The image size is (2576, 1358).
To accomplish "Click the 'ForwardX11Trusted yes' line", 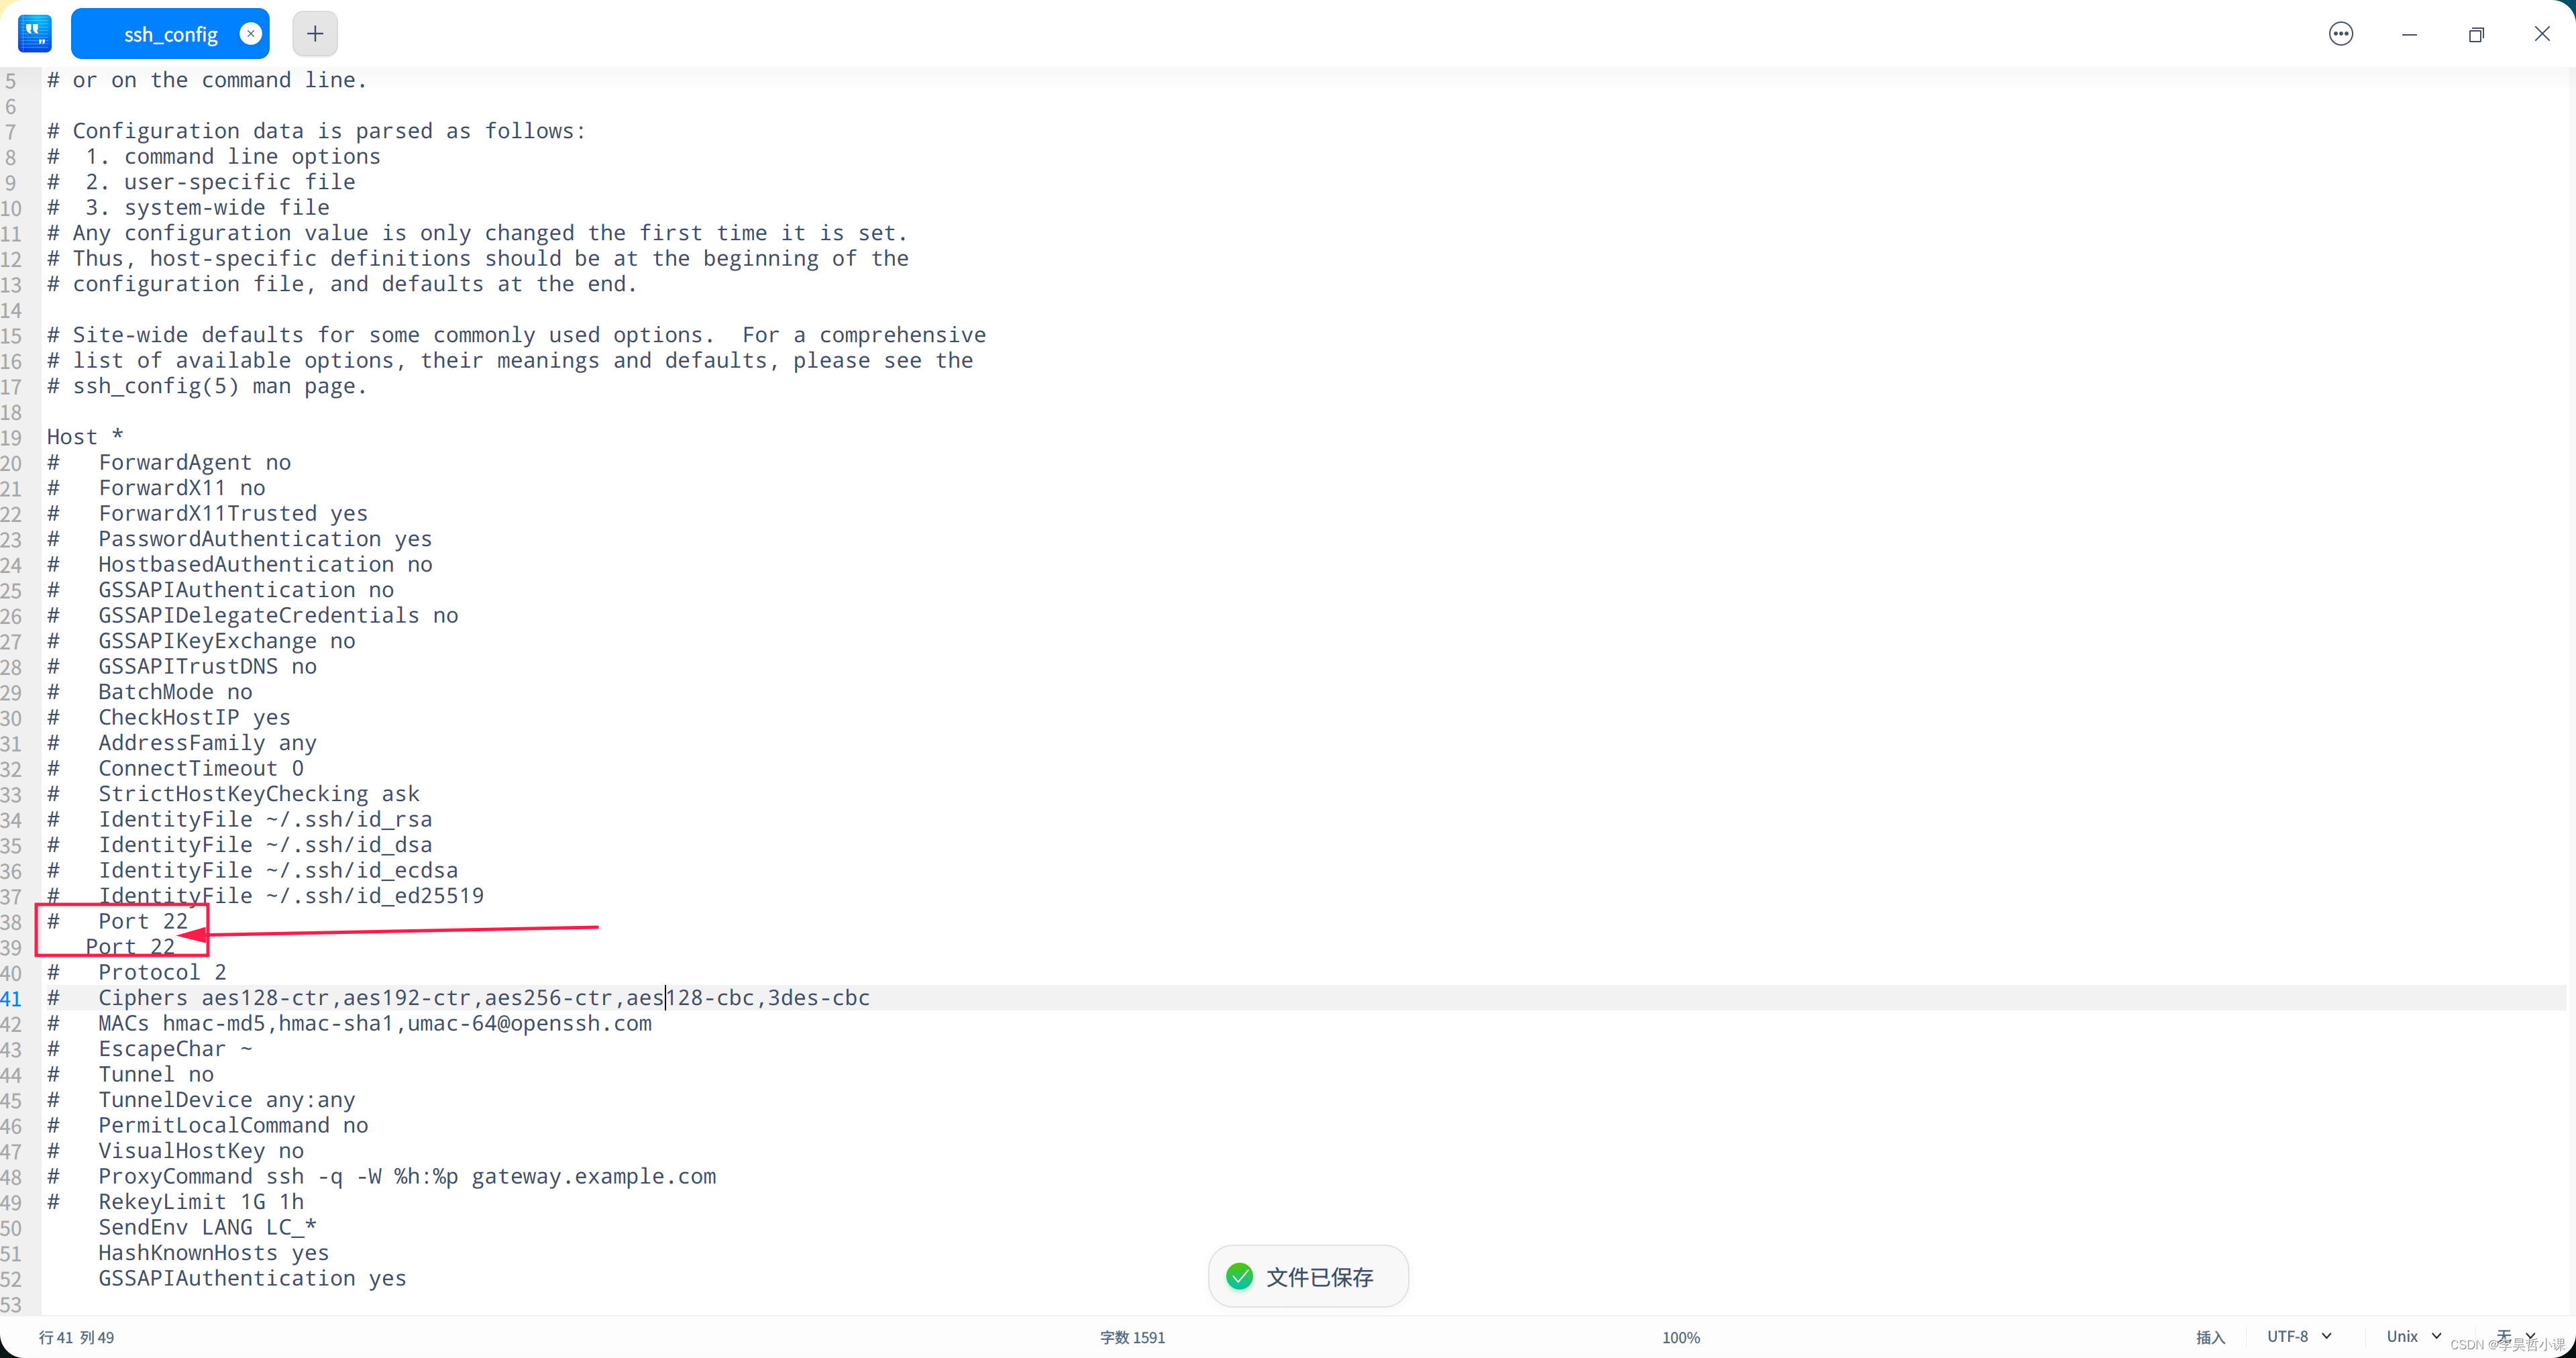I will tap(207, 513).
